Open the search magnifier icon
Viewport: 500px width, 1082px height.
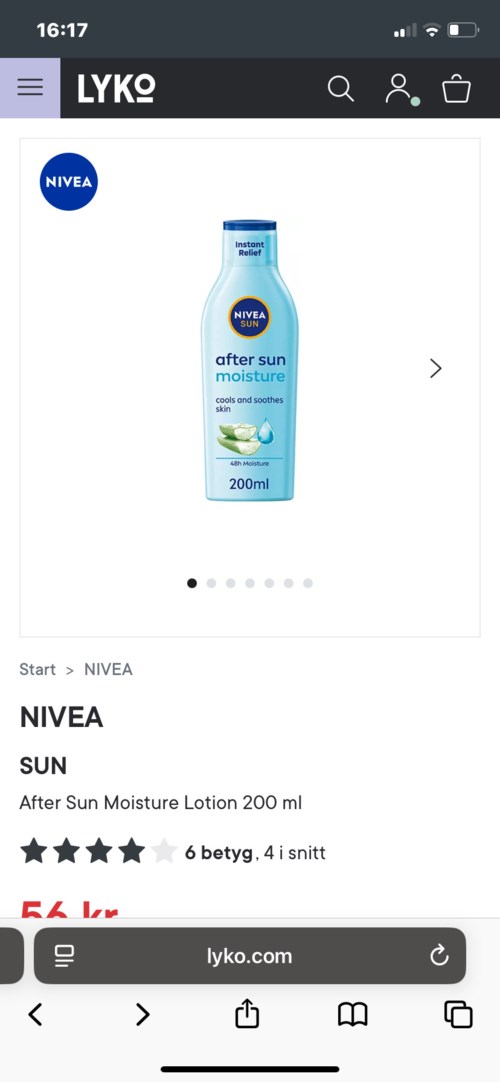pyautogui.click(x=340, y=88)
